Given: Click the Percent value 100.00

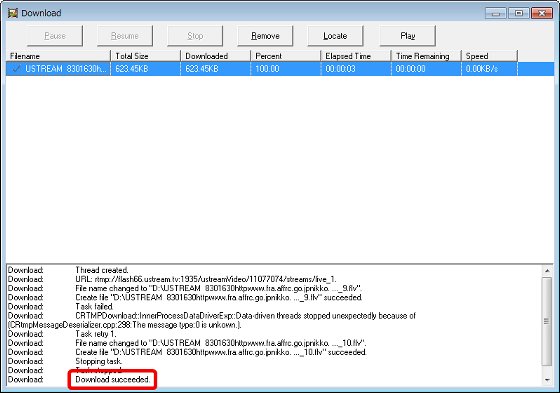Looking at the screenshot, I should 267,69.
